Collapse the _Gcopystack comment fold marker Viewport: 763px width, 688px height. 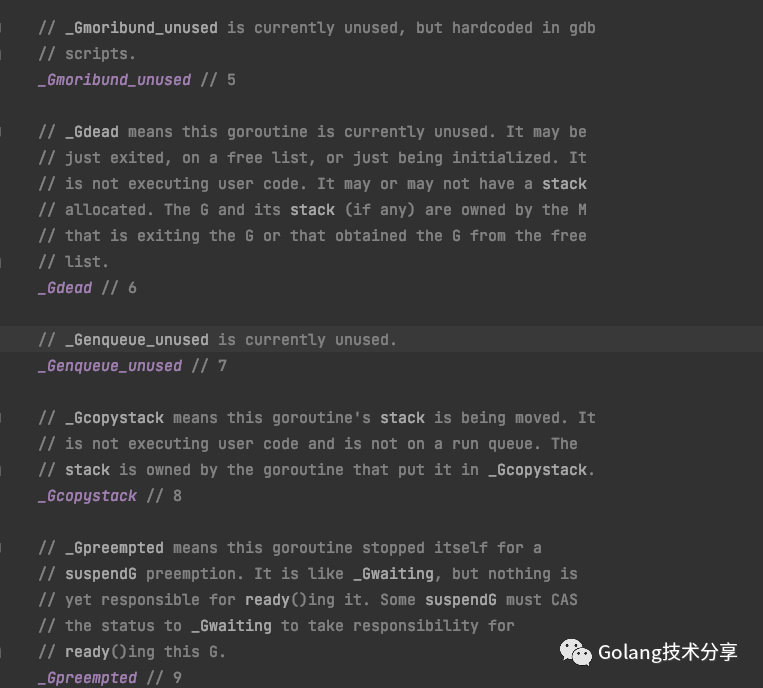[1, 418]
